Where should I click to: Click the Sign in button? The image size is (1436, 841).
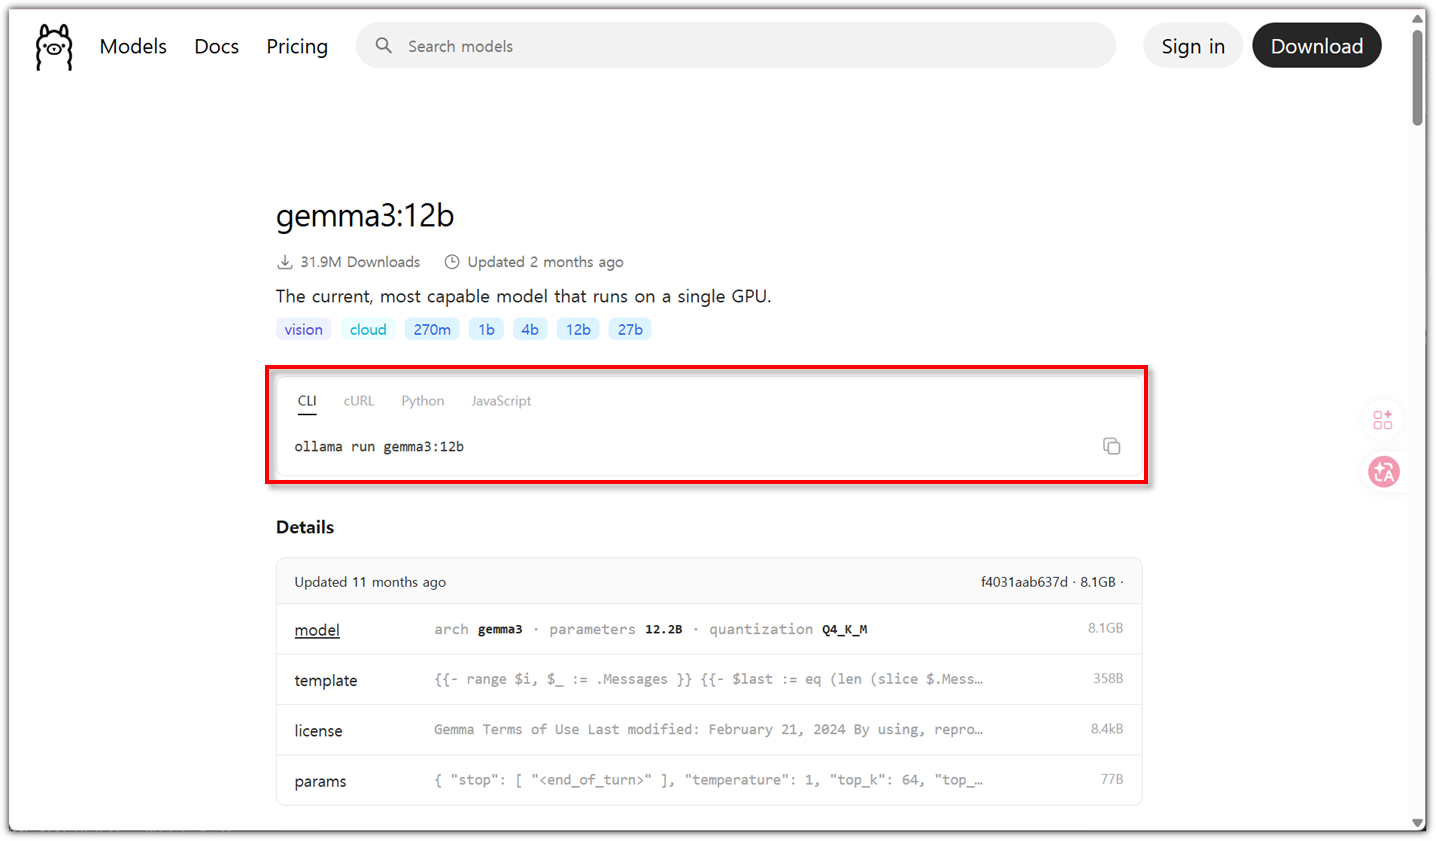[x=1193, y=46]
